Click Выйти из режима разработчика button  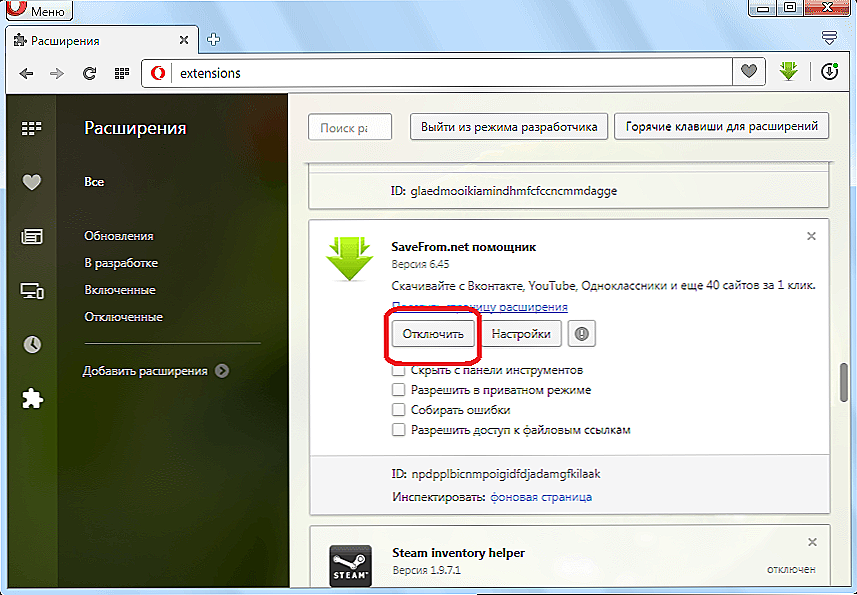(509, 127)
